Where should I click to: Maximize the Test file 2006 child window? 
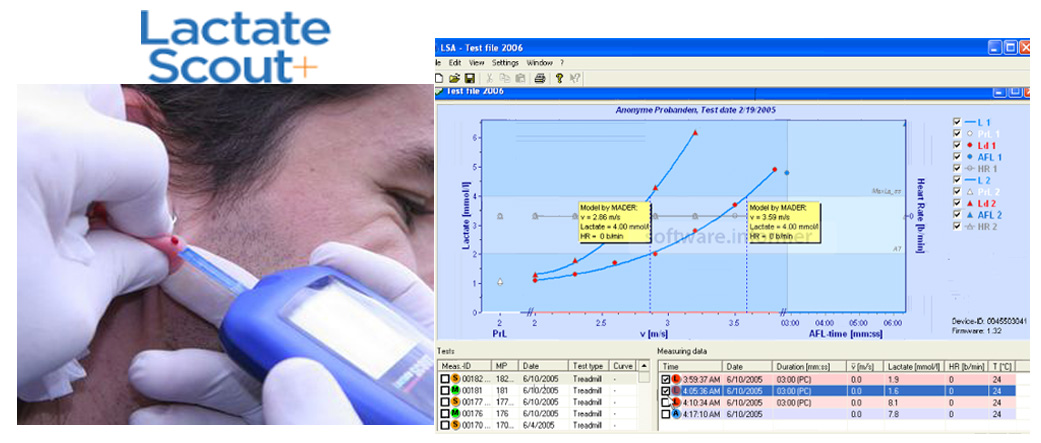[x=1014, y=93]
